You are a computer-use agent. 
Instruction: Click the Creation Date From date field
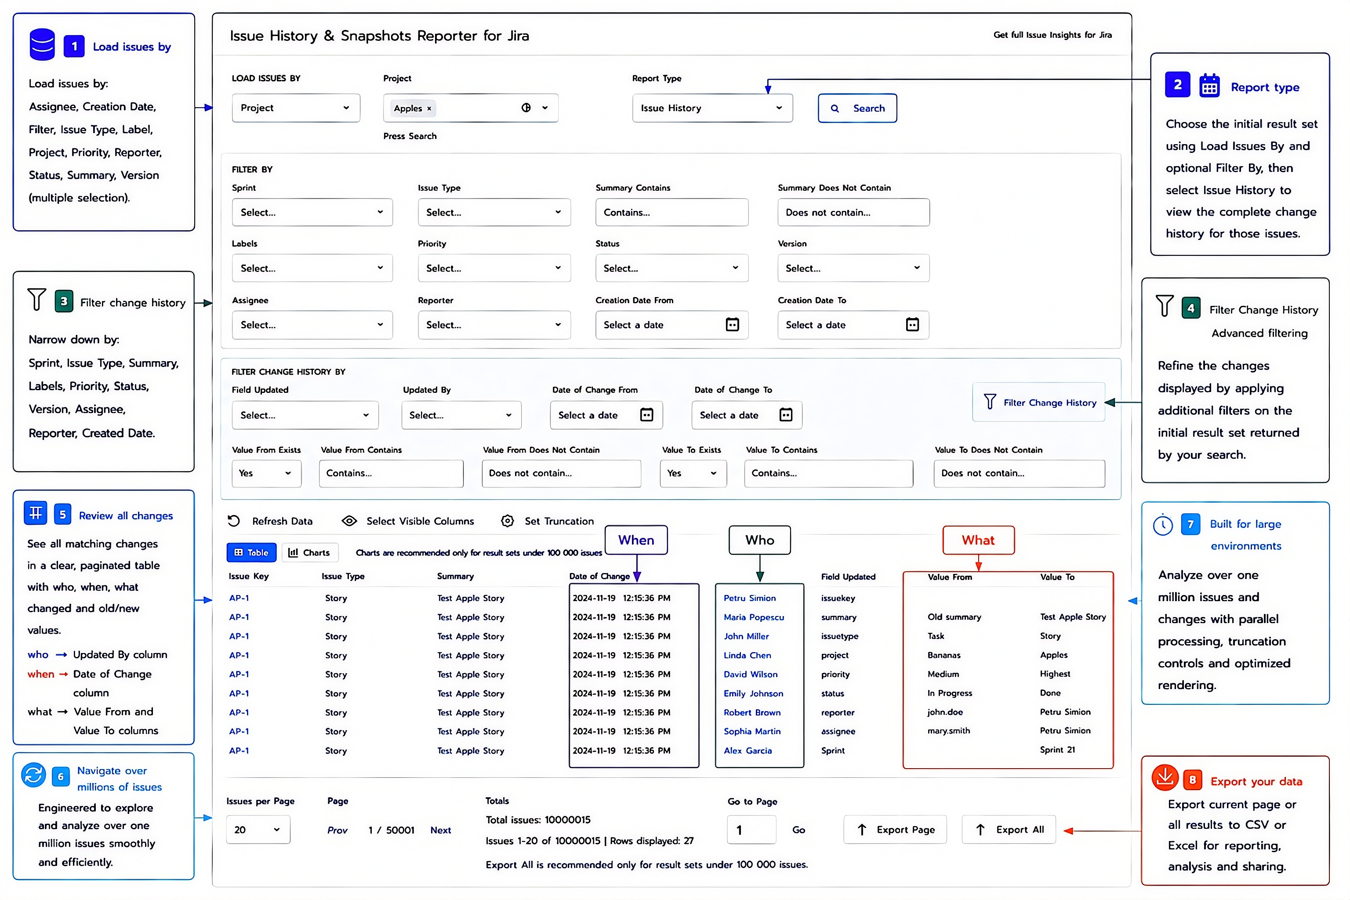point(671,325)
